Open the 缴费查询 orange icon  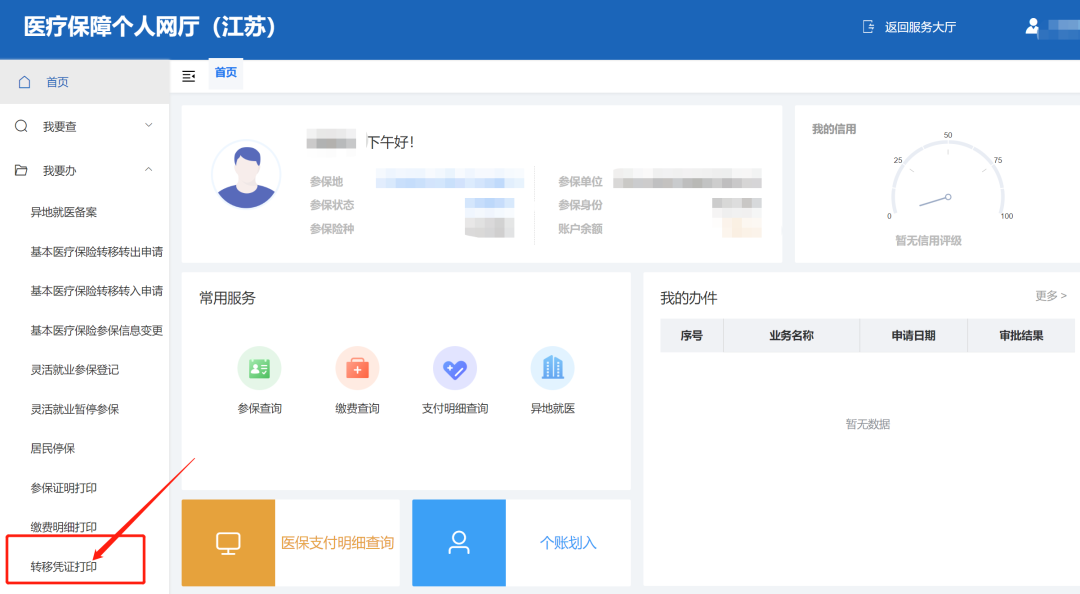[357, 368]
